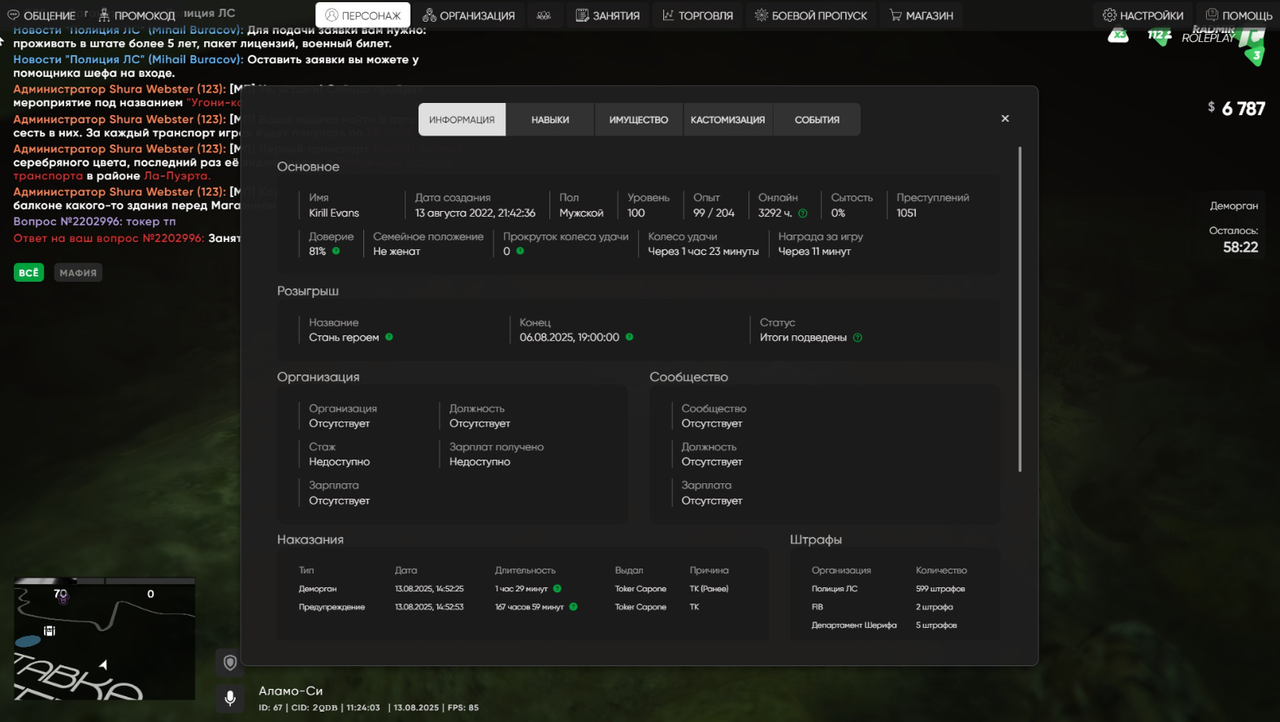
Task: Click the Мужской gender value
Action: coord(581,213)
